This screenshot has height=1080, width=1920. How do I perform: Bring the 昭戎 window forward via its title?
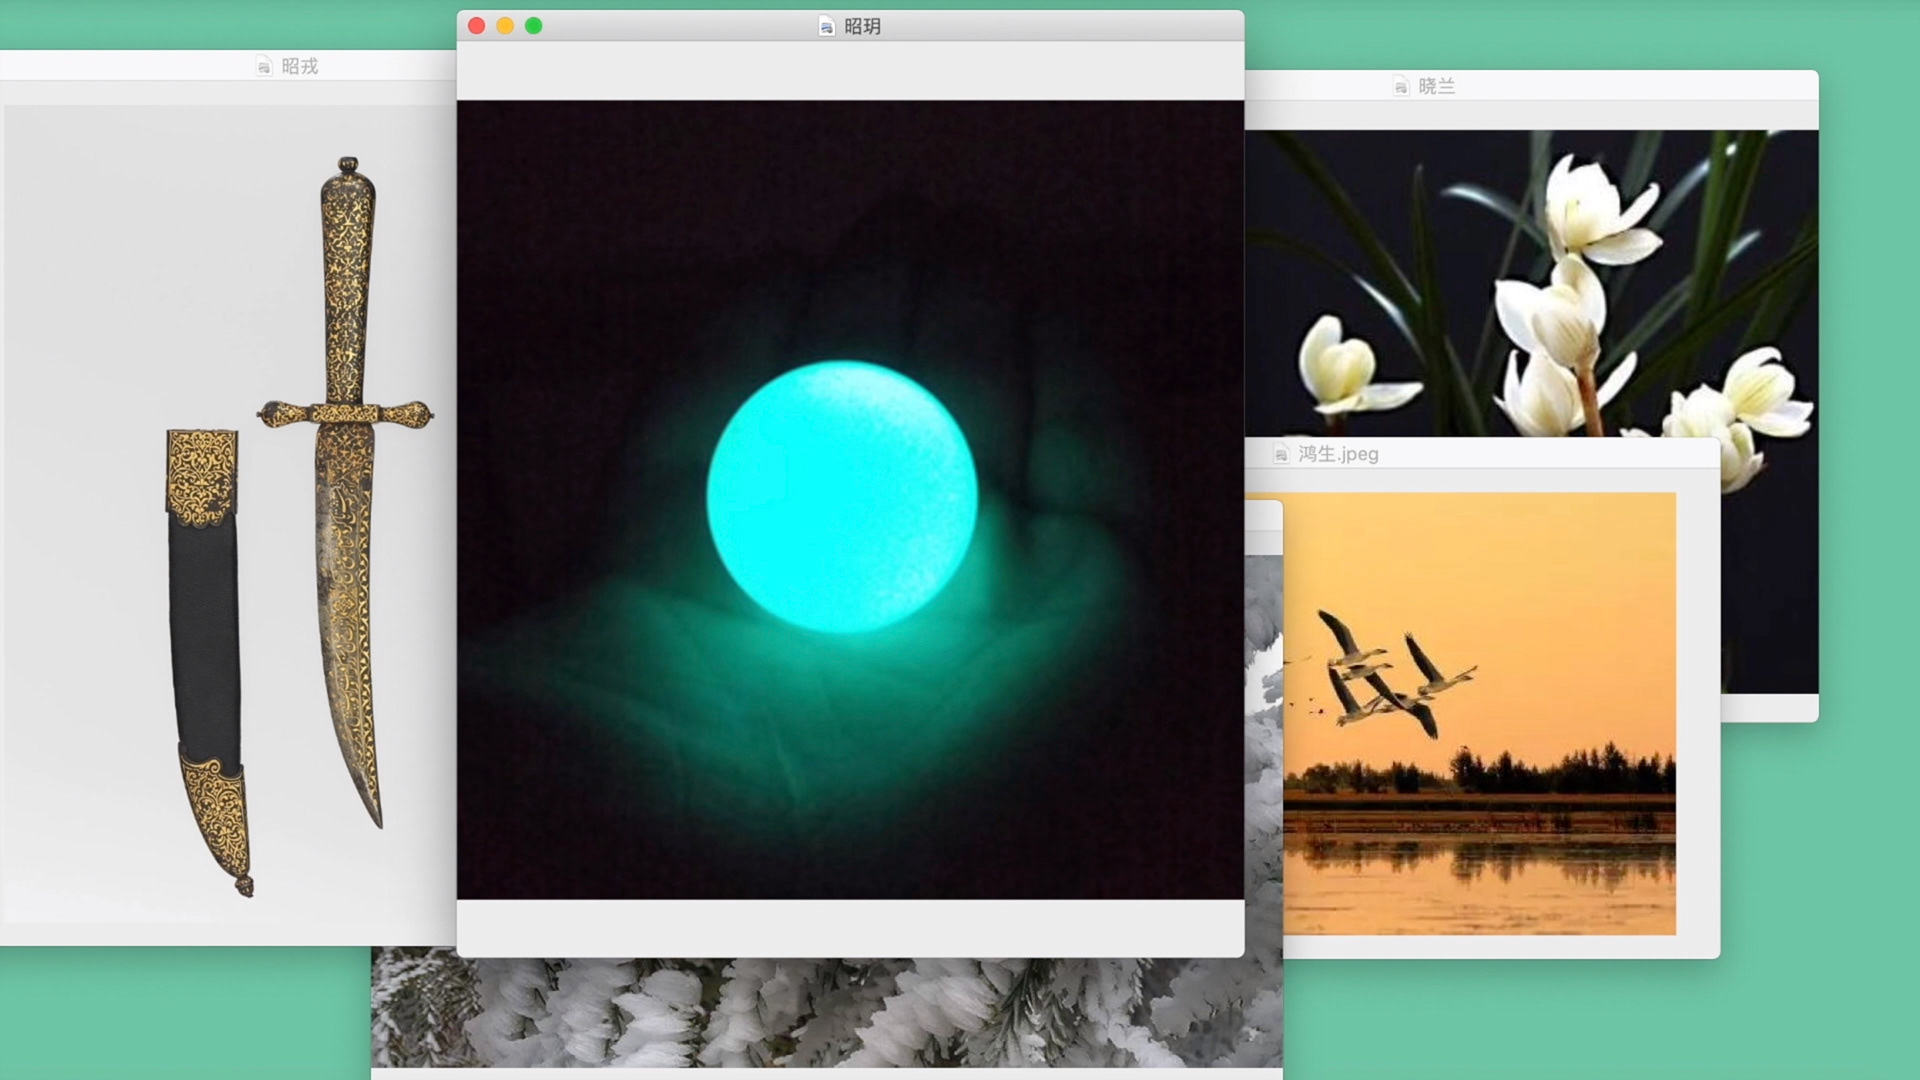click(x=299, y=67)
